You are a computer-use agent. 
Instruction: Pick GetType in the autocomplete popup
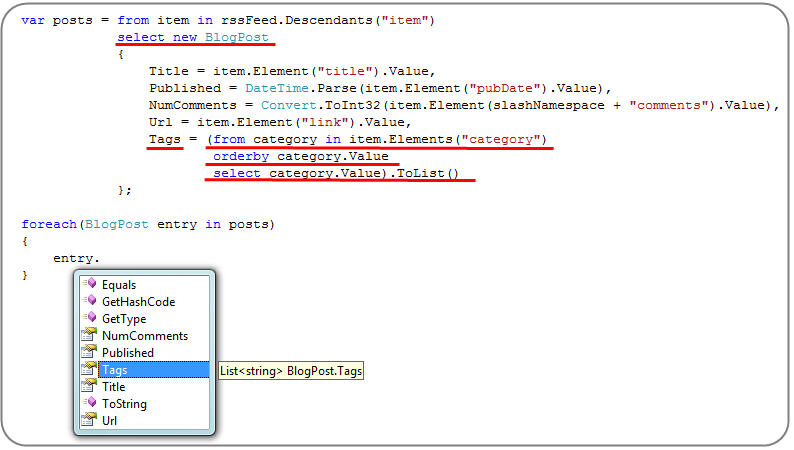(144, 319)
